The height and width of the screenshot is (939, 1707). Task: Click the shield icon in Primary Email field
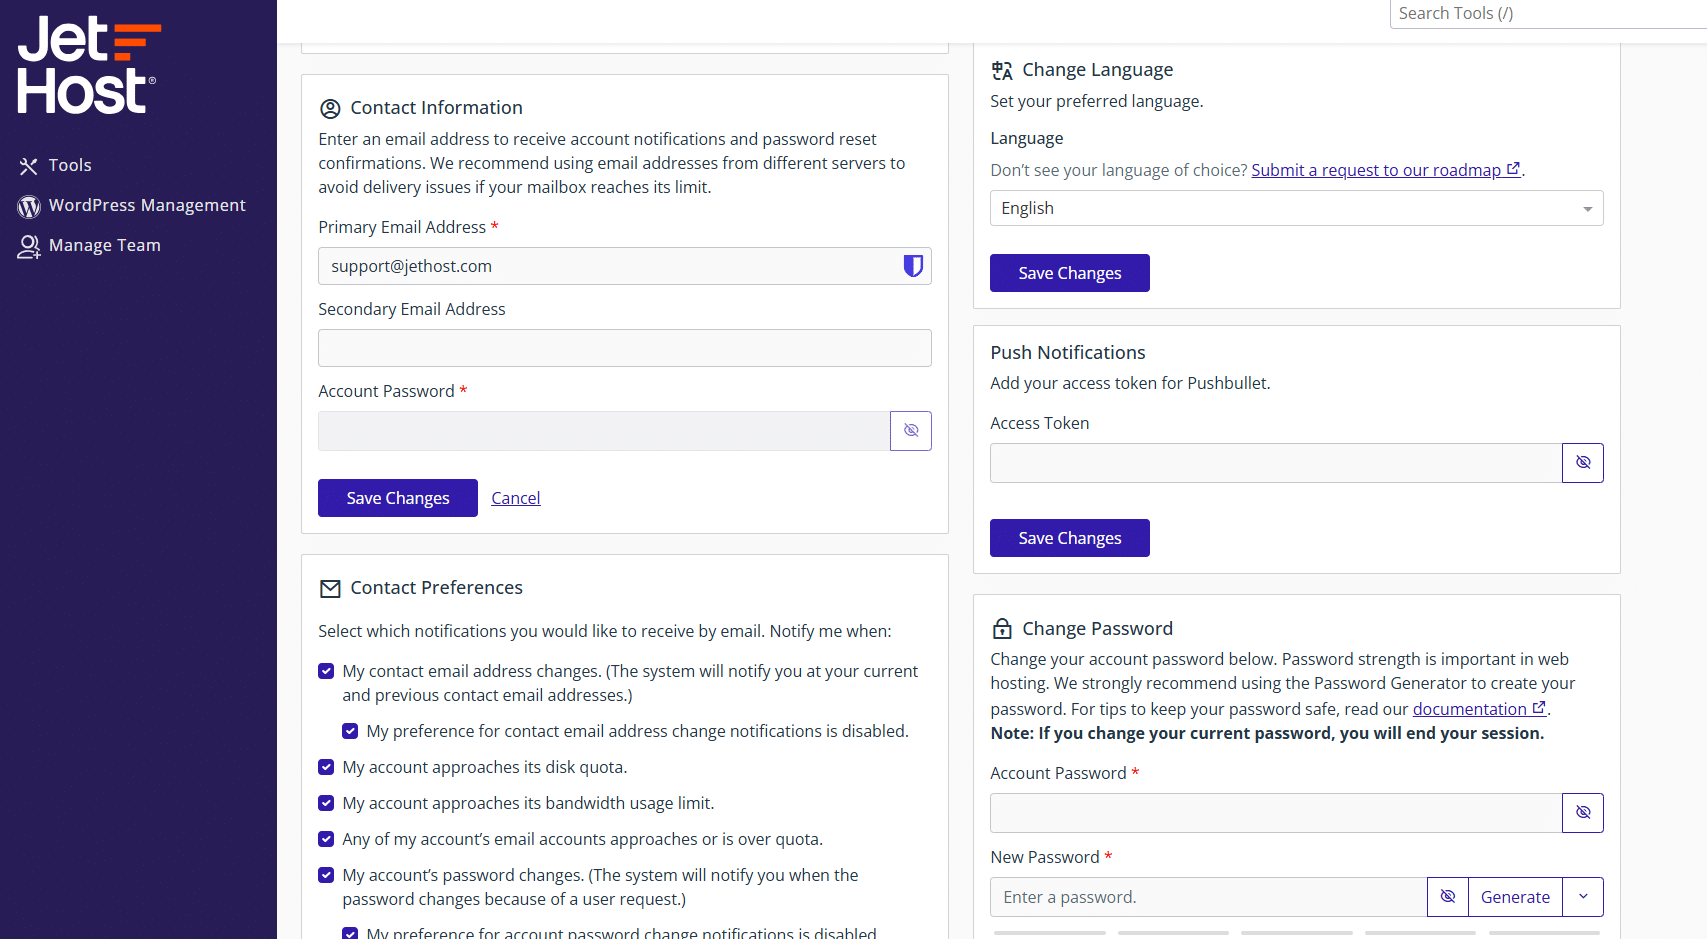(912, 266)
